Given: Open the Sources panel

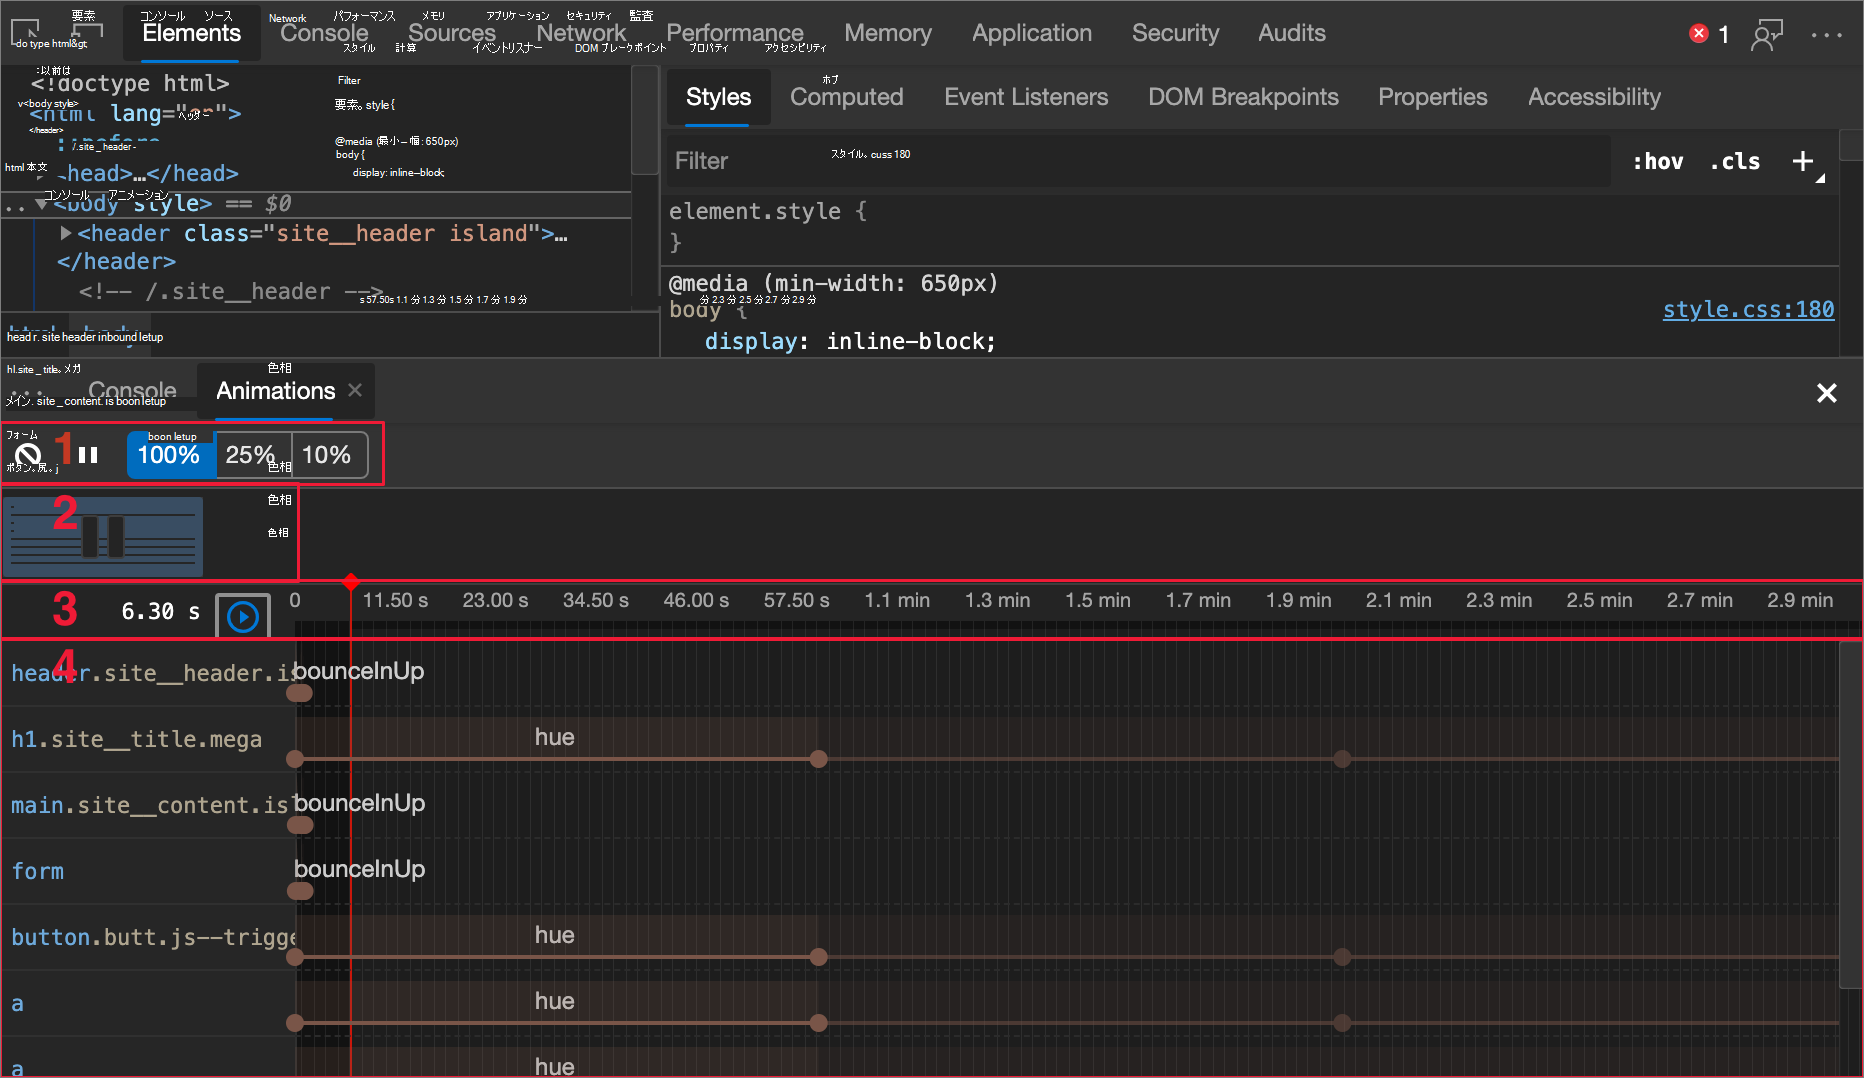Looking at the screenshot, I should [x=452, y=33].
